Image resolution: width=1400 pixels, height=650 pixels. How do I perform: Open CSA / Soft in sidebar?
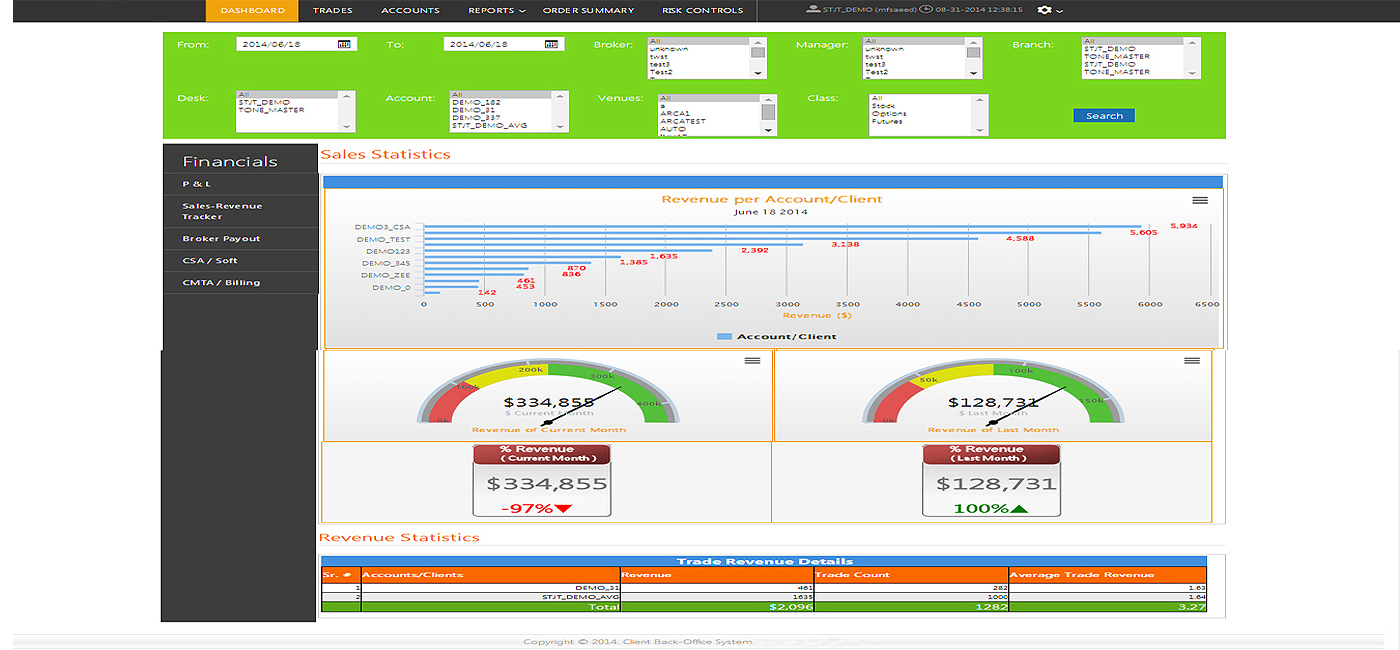[240, 261]
